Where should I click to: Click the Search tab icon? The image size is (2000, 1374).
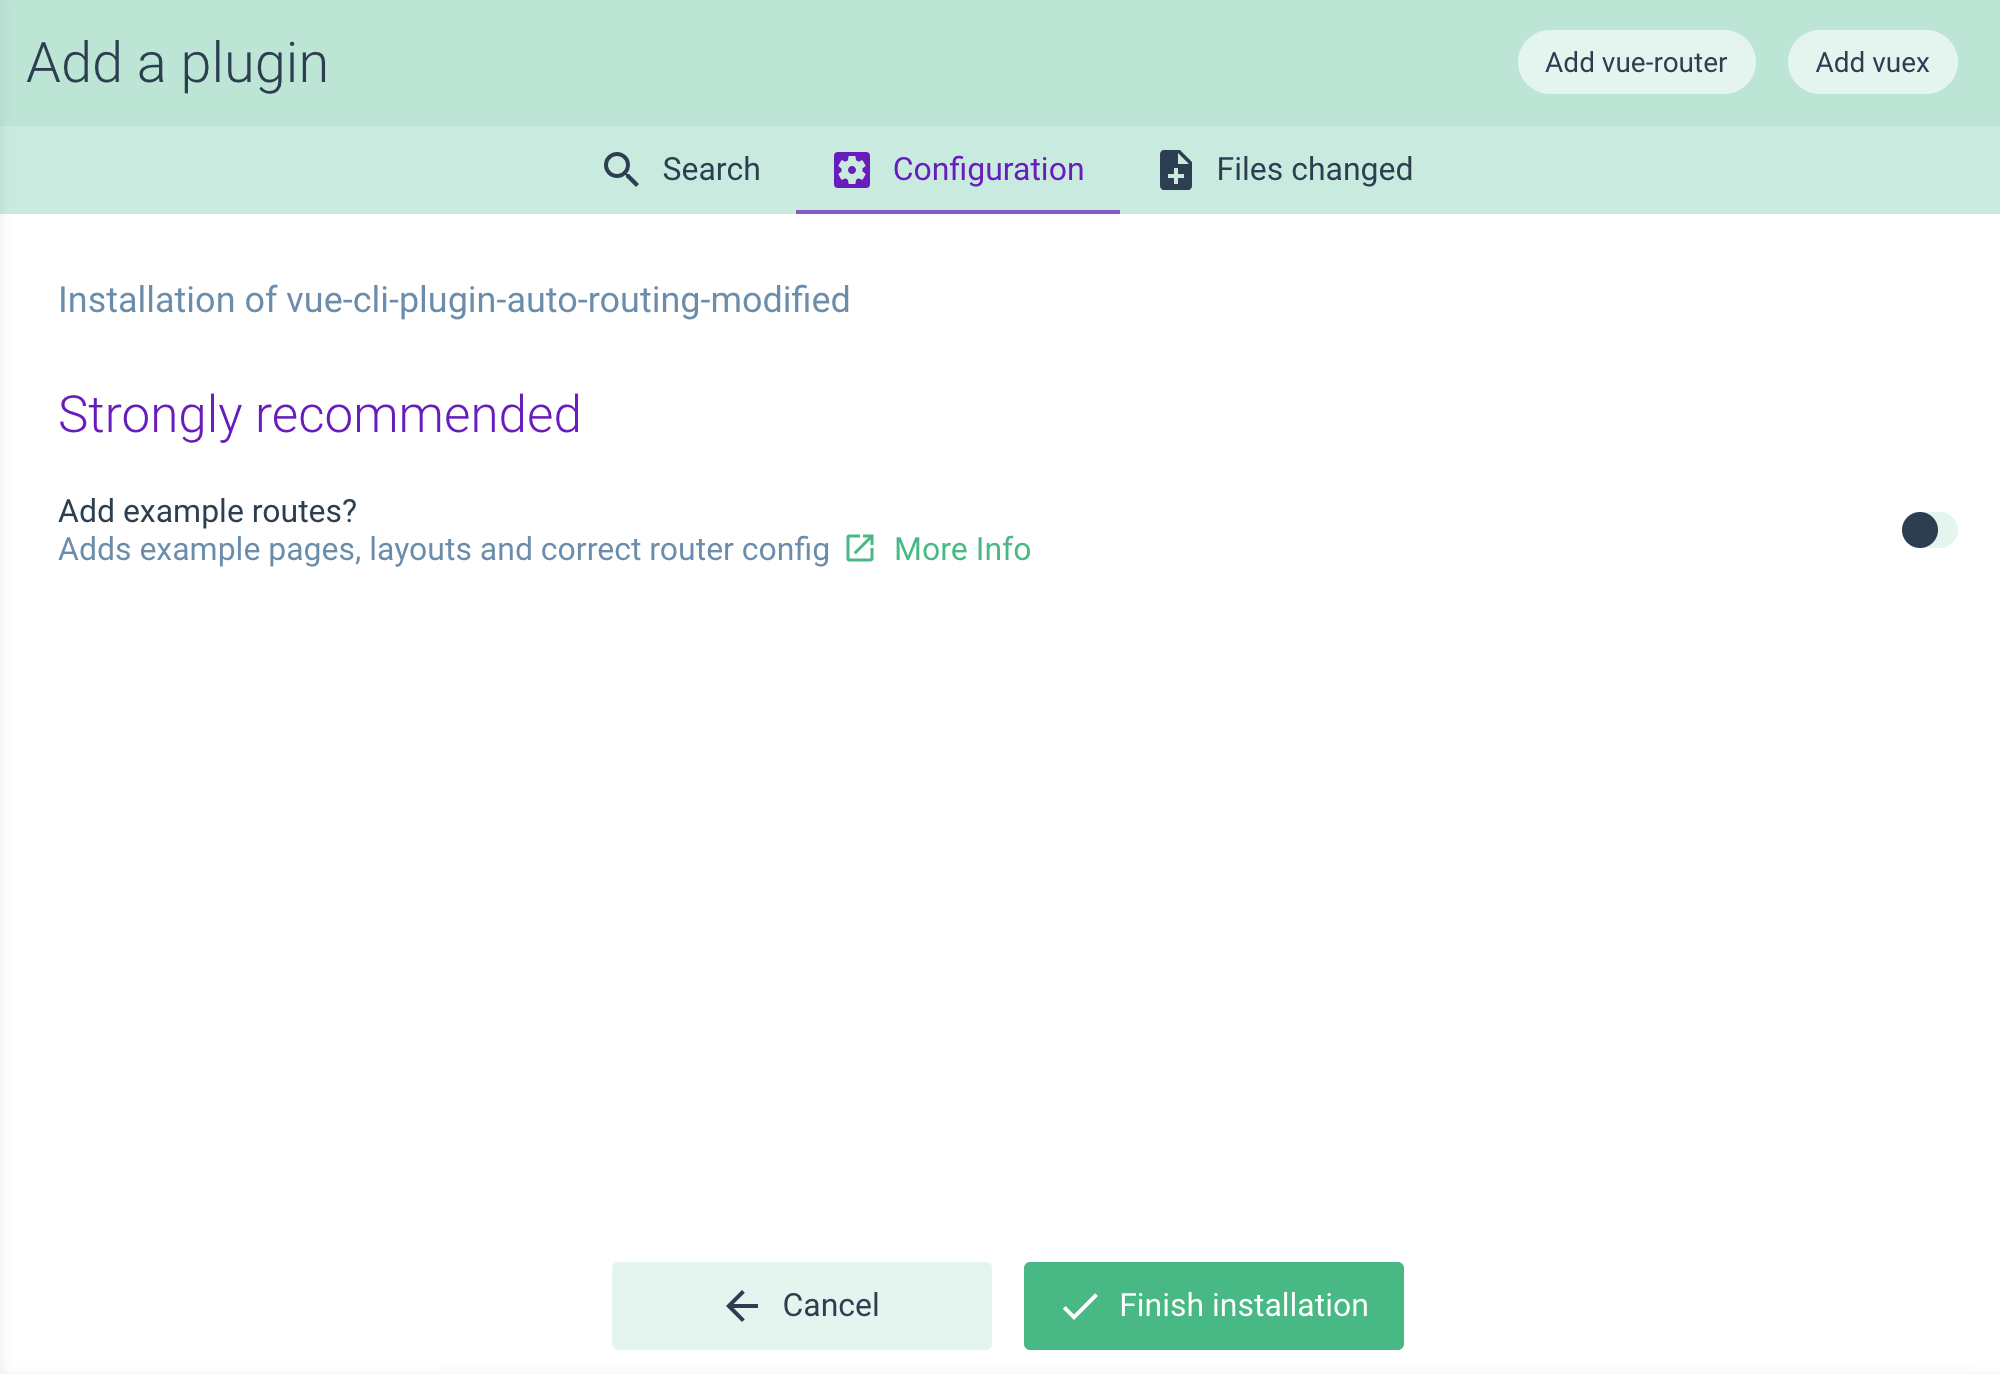tap(622, 169)
